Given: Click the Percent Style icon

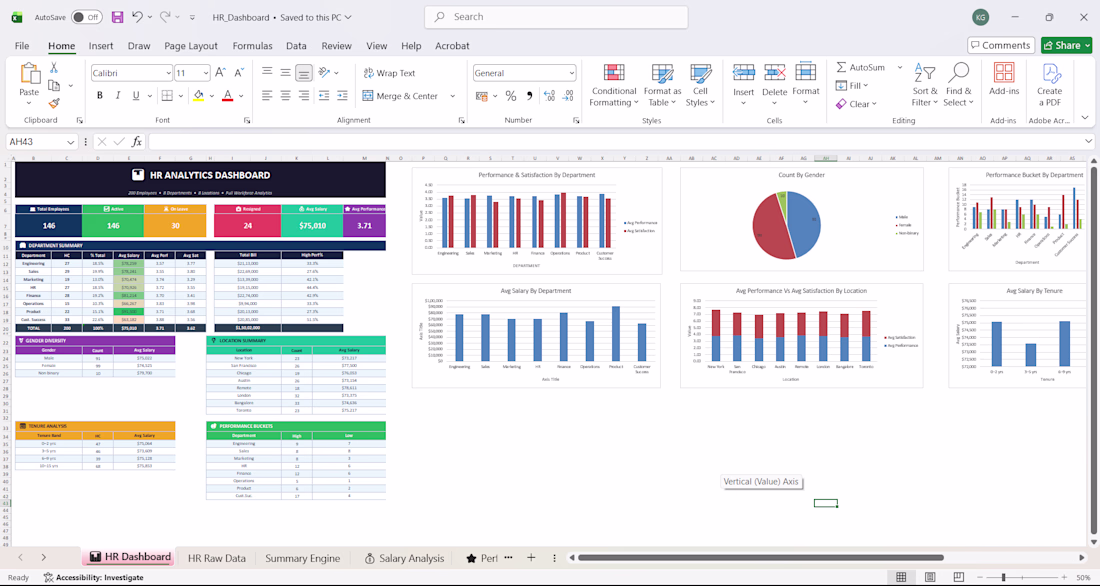Looking at the screenshot, I should tap(511, 95).
